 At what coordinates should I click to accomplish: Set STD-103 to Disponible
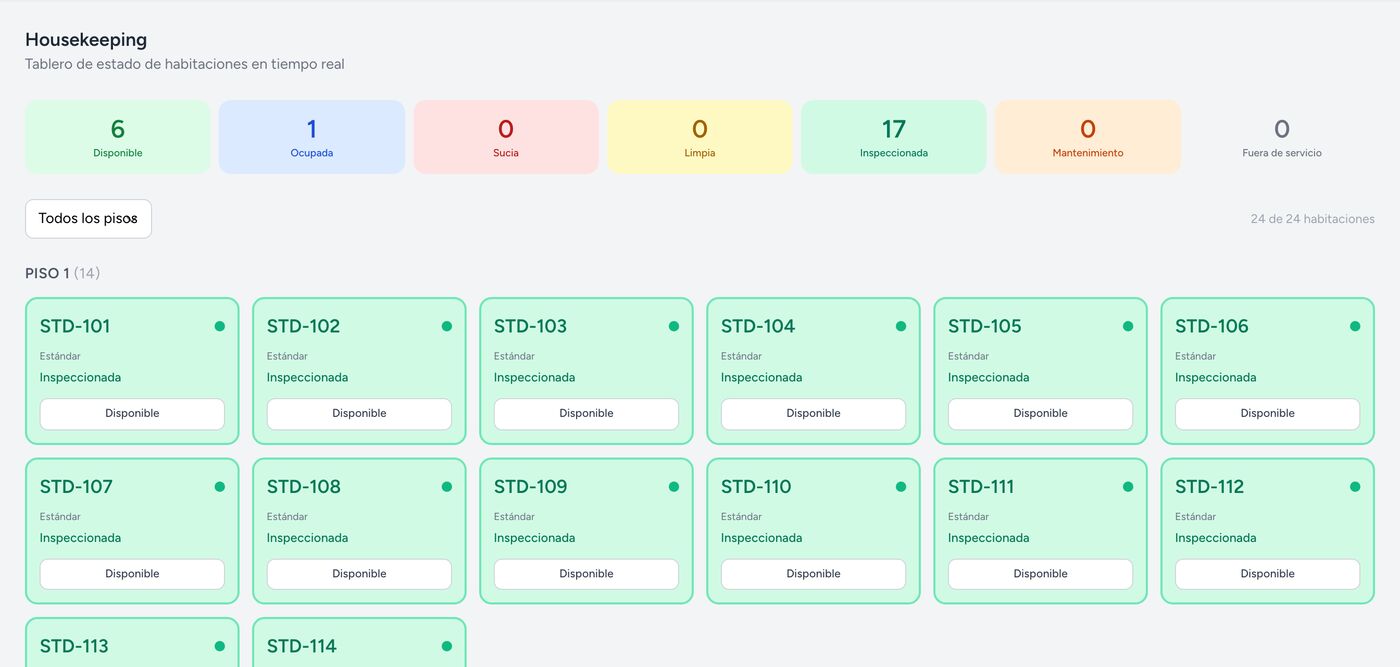586,414
